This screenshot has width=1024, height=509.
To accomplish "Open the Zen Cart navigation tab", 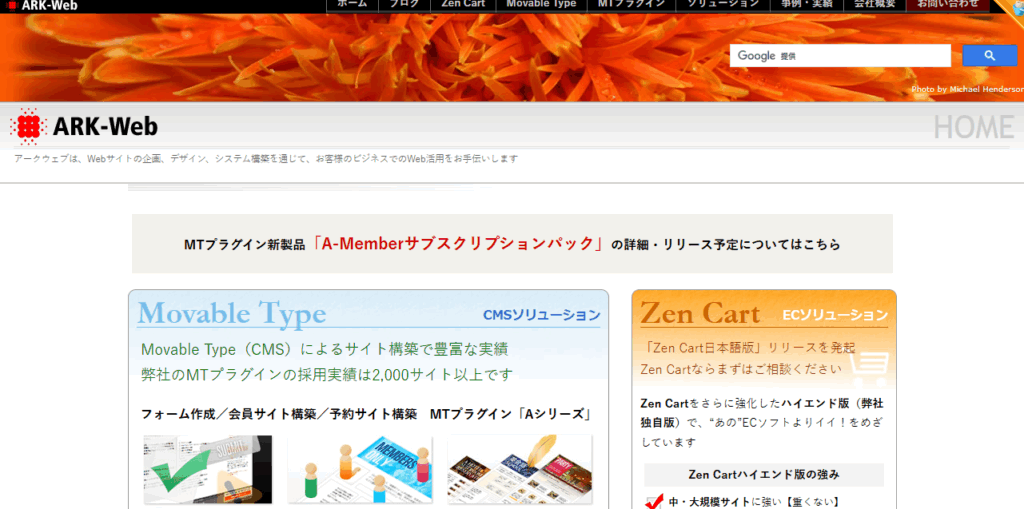I will coord(463,5).
